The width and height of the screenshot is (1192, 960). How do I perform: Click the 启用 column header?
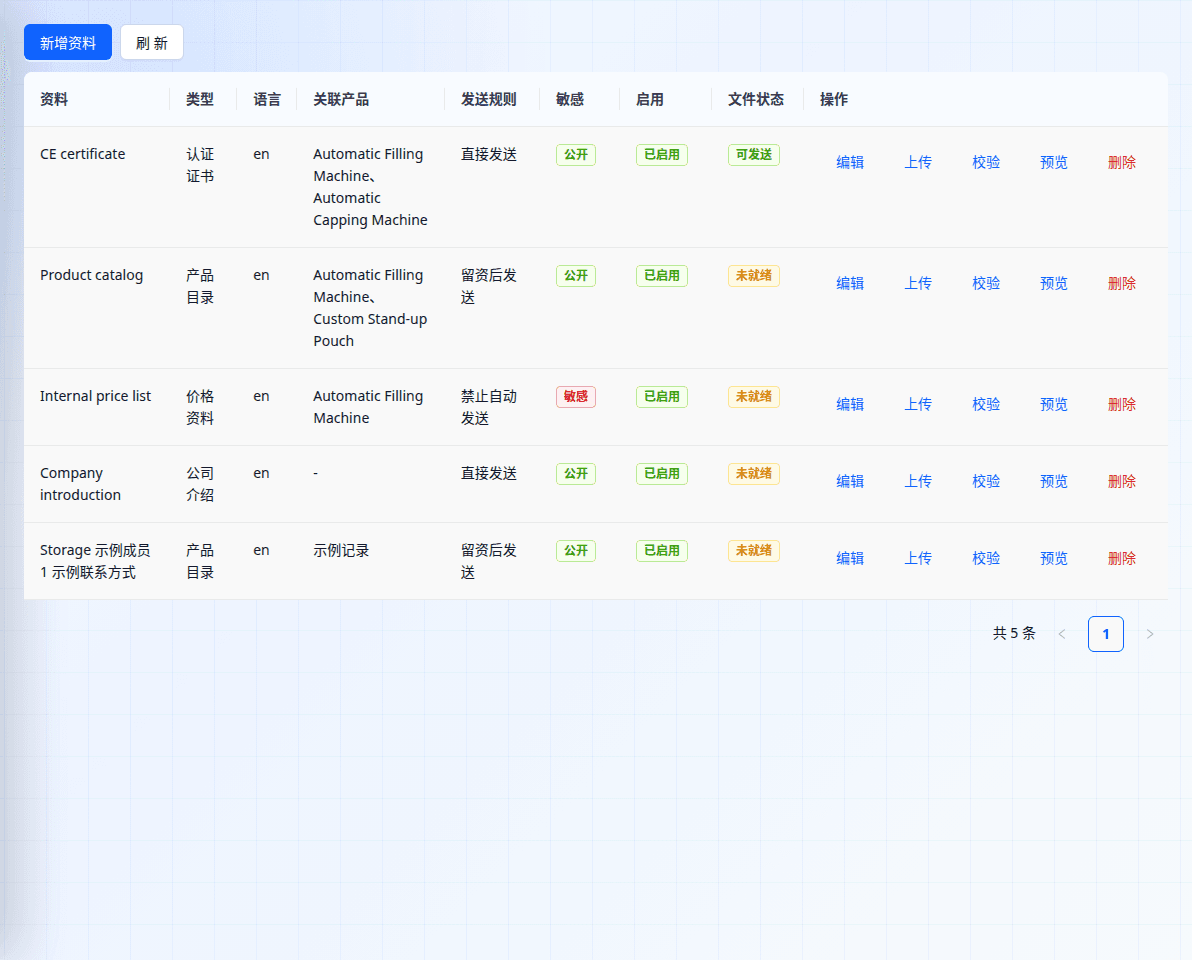650,100
